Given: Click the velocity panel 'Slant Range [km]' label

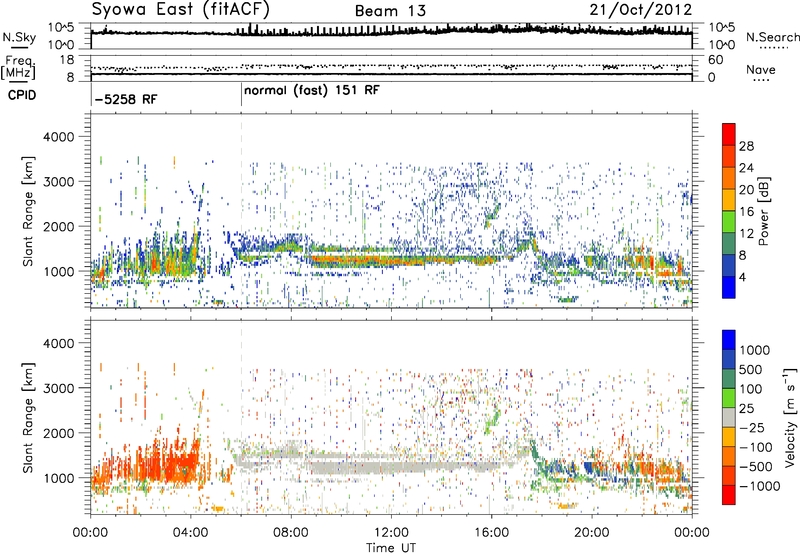Looking at the screenshot, I should [x=28, y=418].
